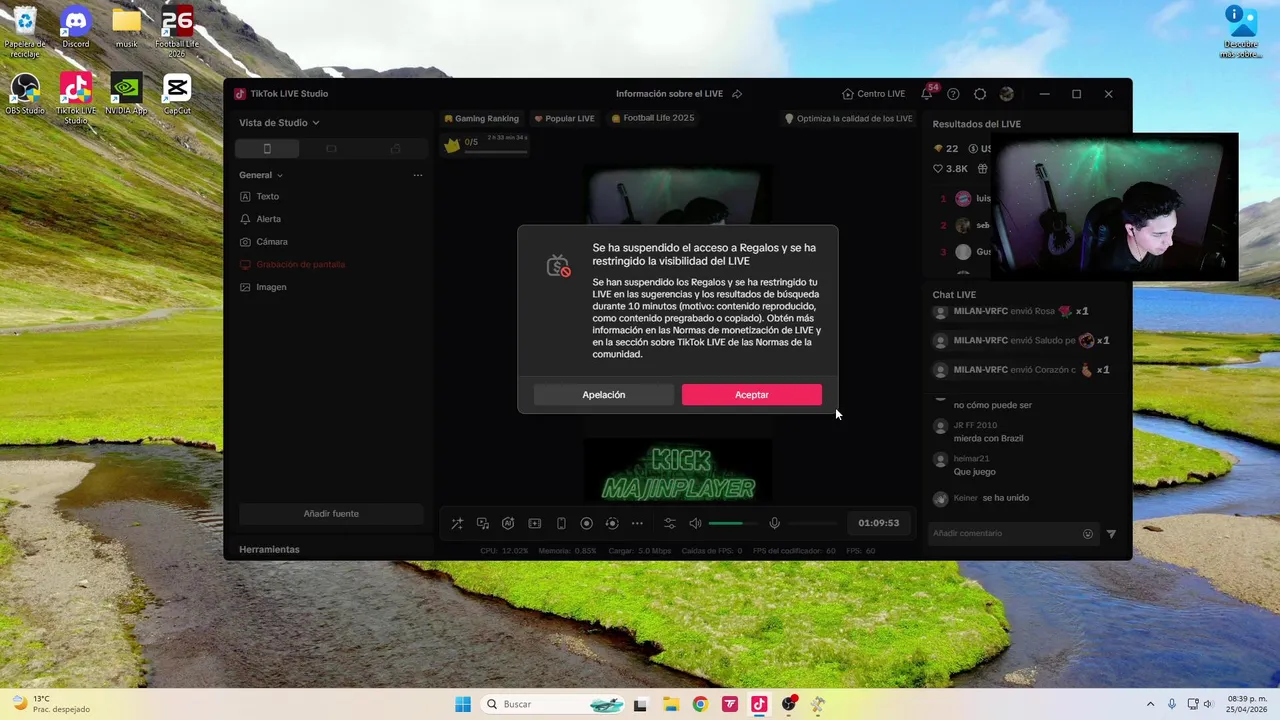Click Optimiza la calidad de los LIVE
Image resolution: width=1280 pixels, height=720 pixels.
click(x=848, y=118)
